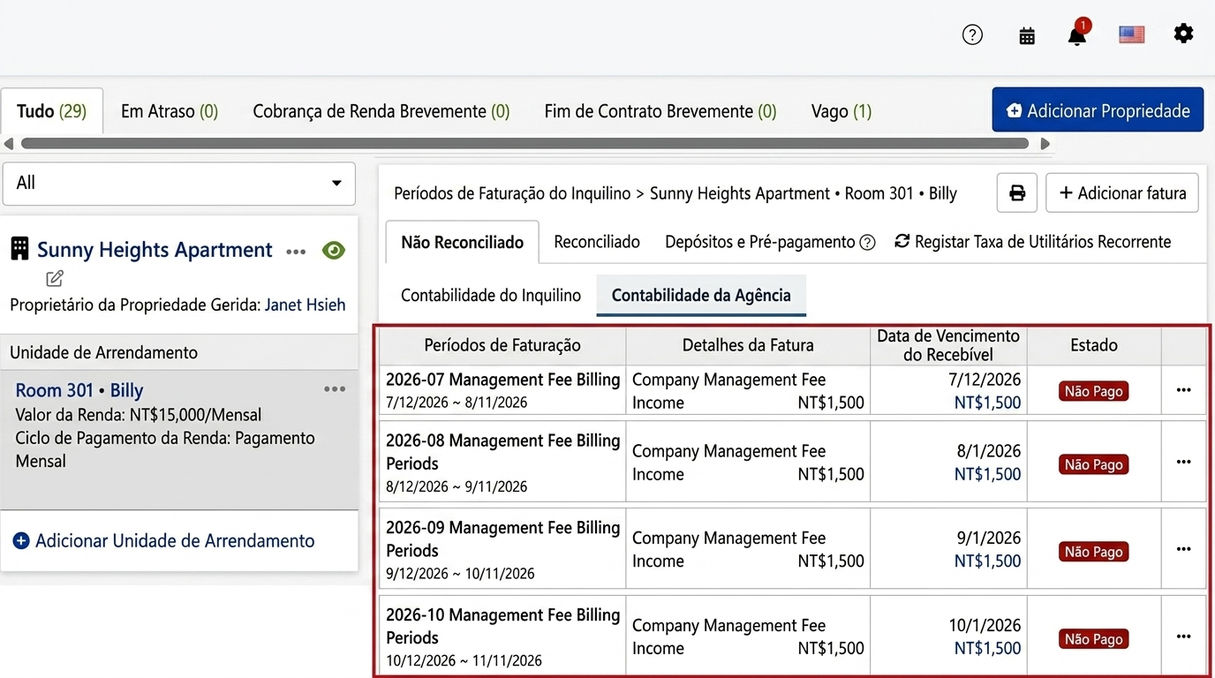
Task: Open the three-dot menu for Room 301 • Billy
Action: [334, 389]
